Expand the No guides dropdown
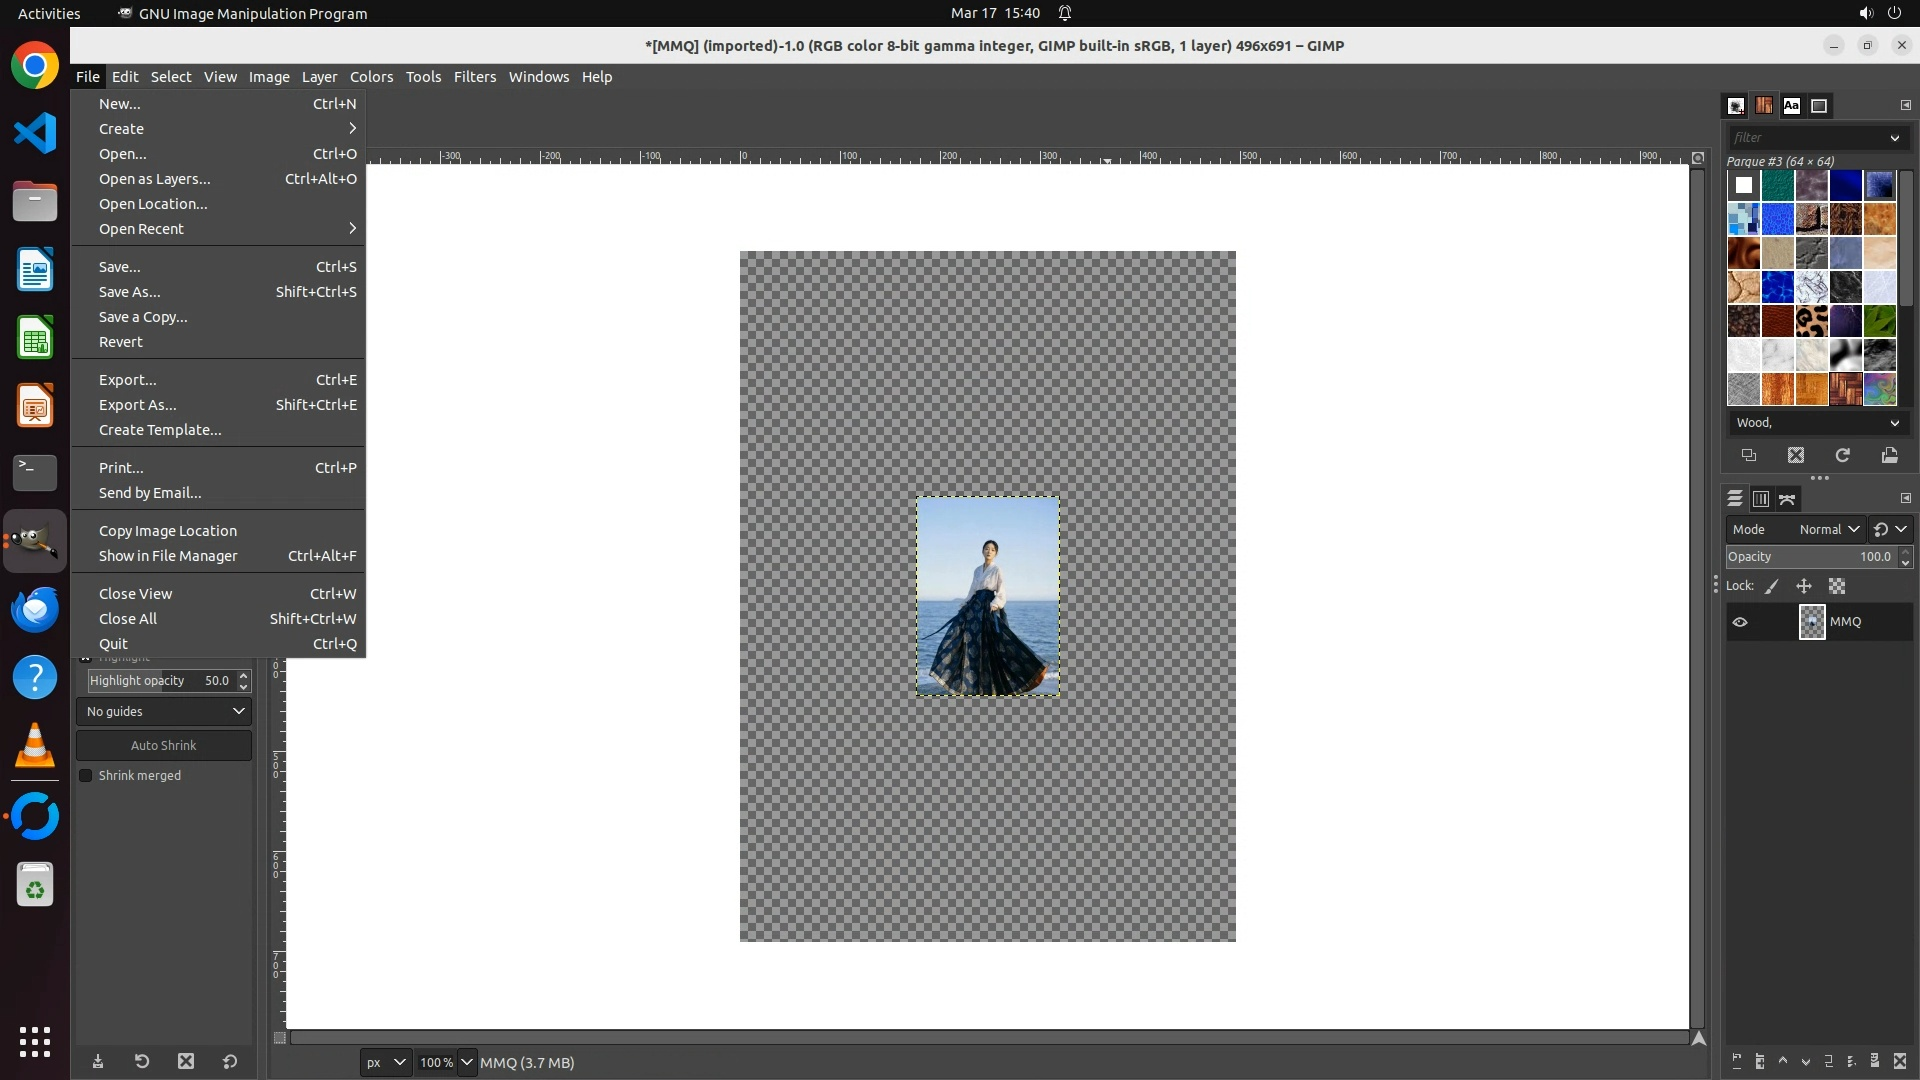1920x1080 pixels. (164, 712)
